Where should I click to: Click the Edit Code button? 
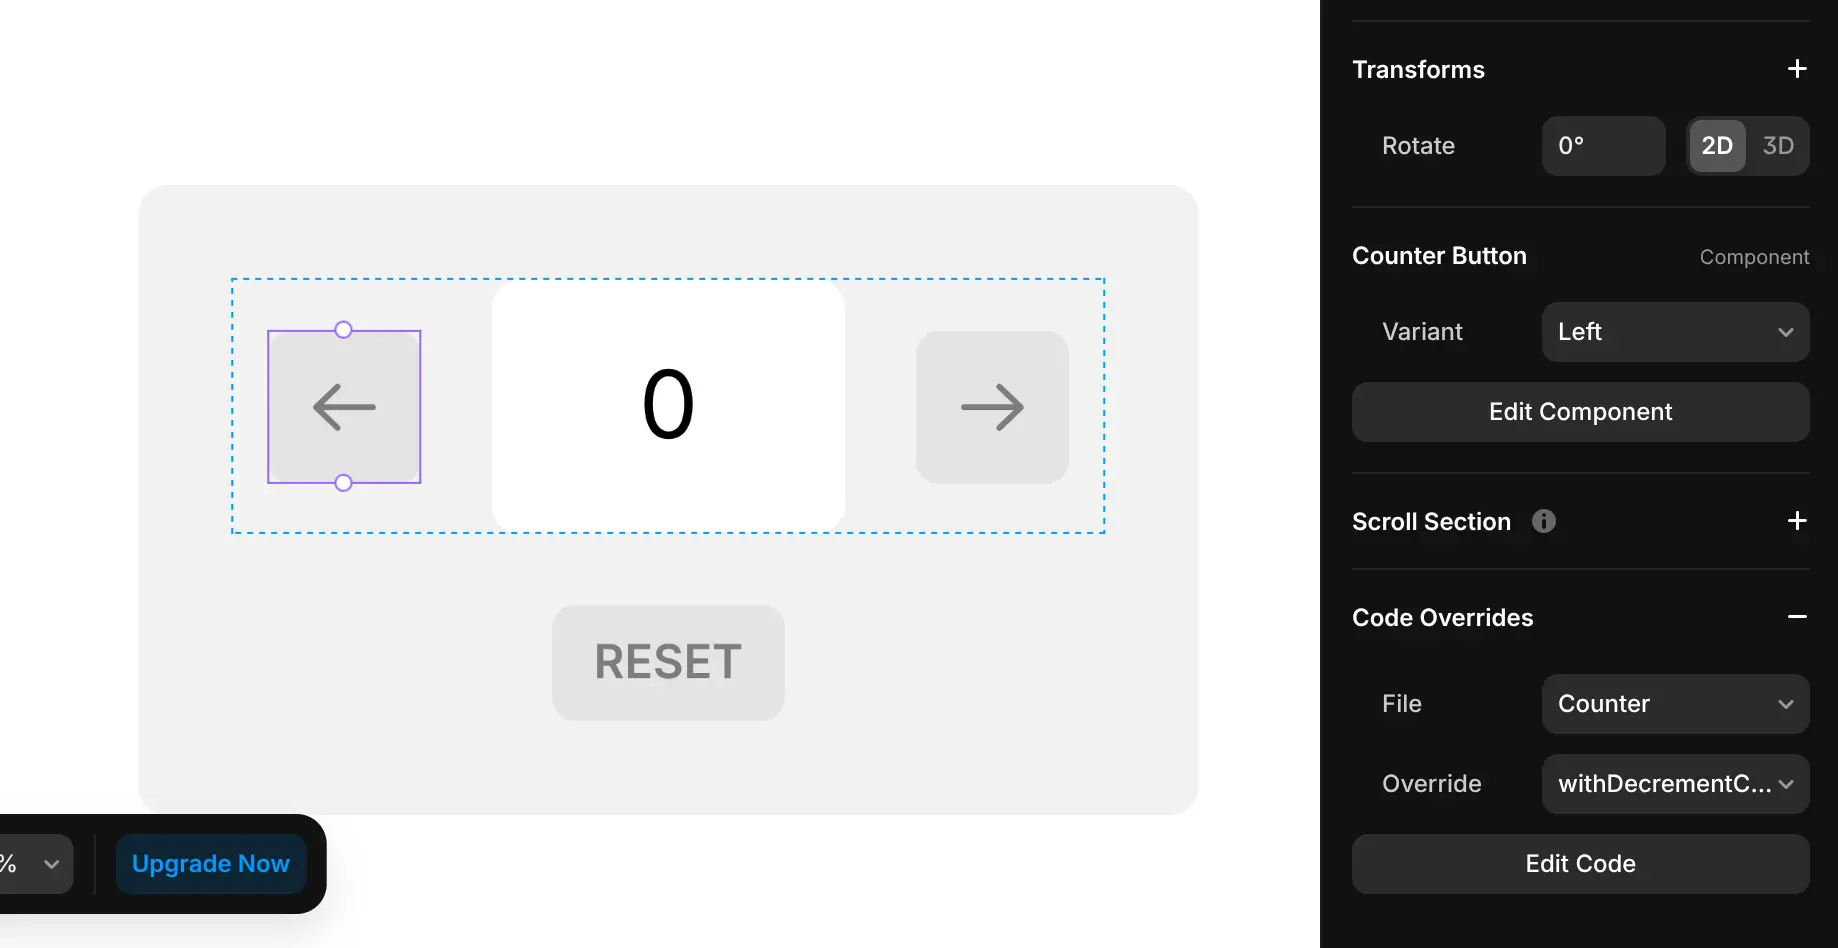1580,864
